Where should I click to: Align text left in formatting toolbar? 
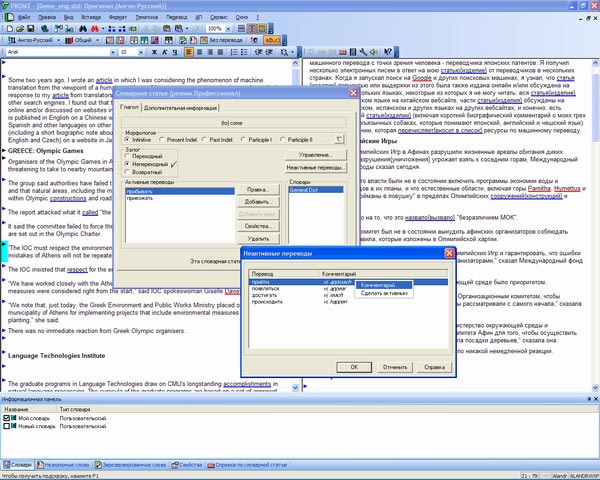tap(189, 52)
